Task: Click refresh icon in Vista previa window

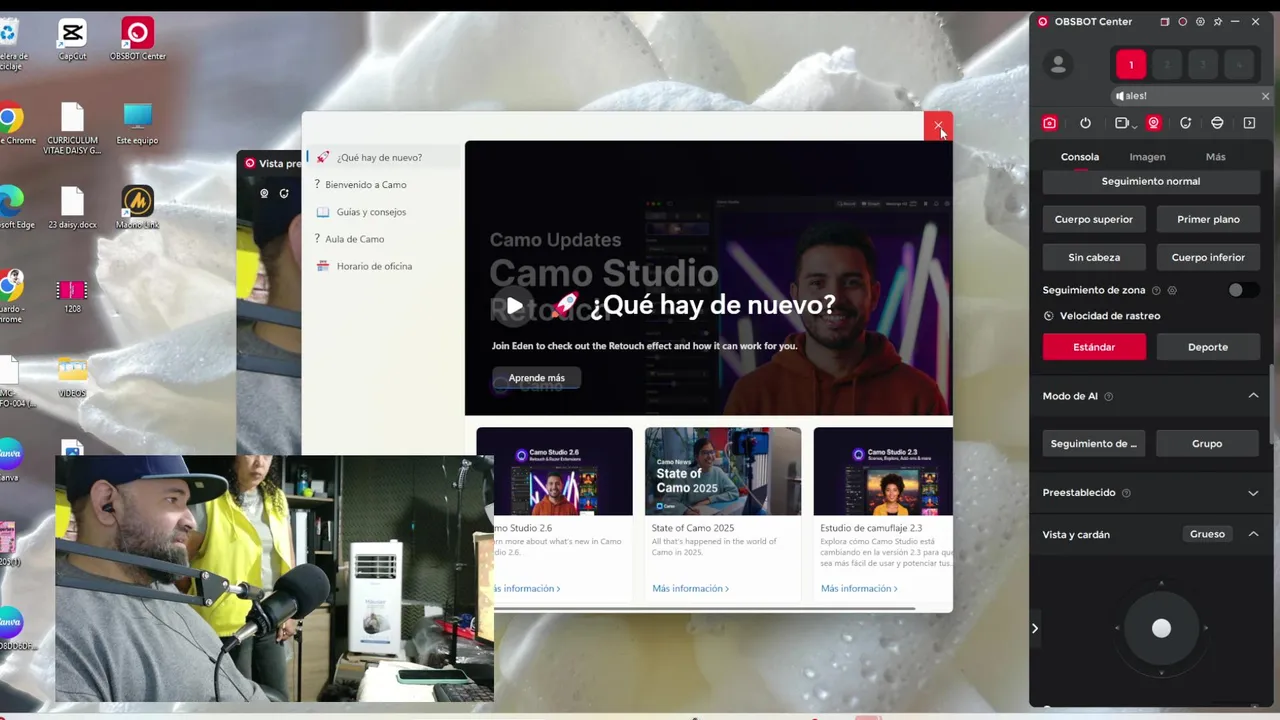Action: coord(284,193)
